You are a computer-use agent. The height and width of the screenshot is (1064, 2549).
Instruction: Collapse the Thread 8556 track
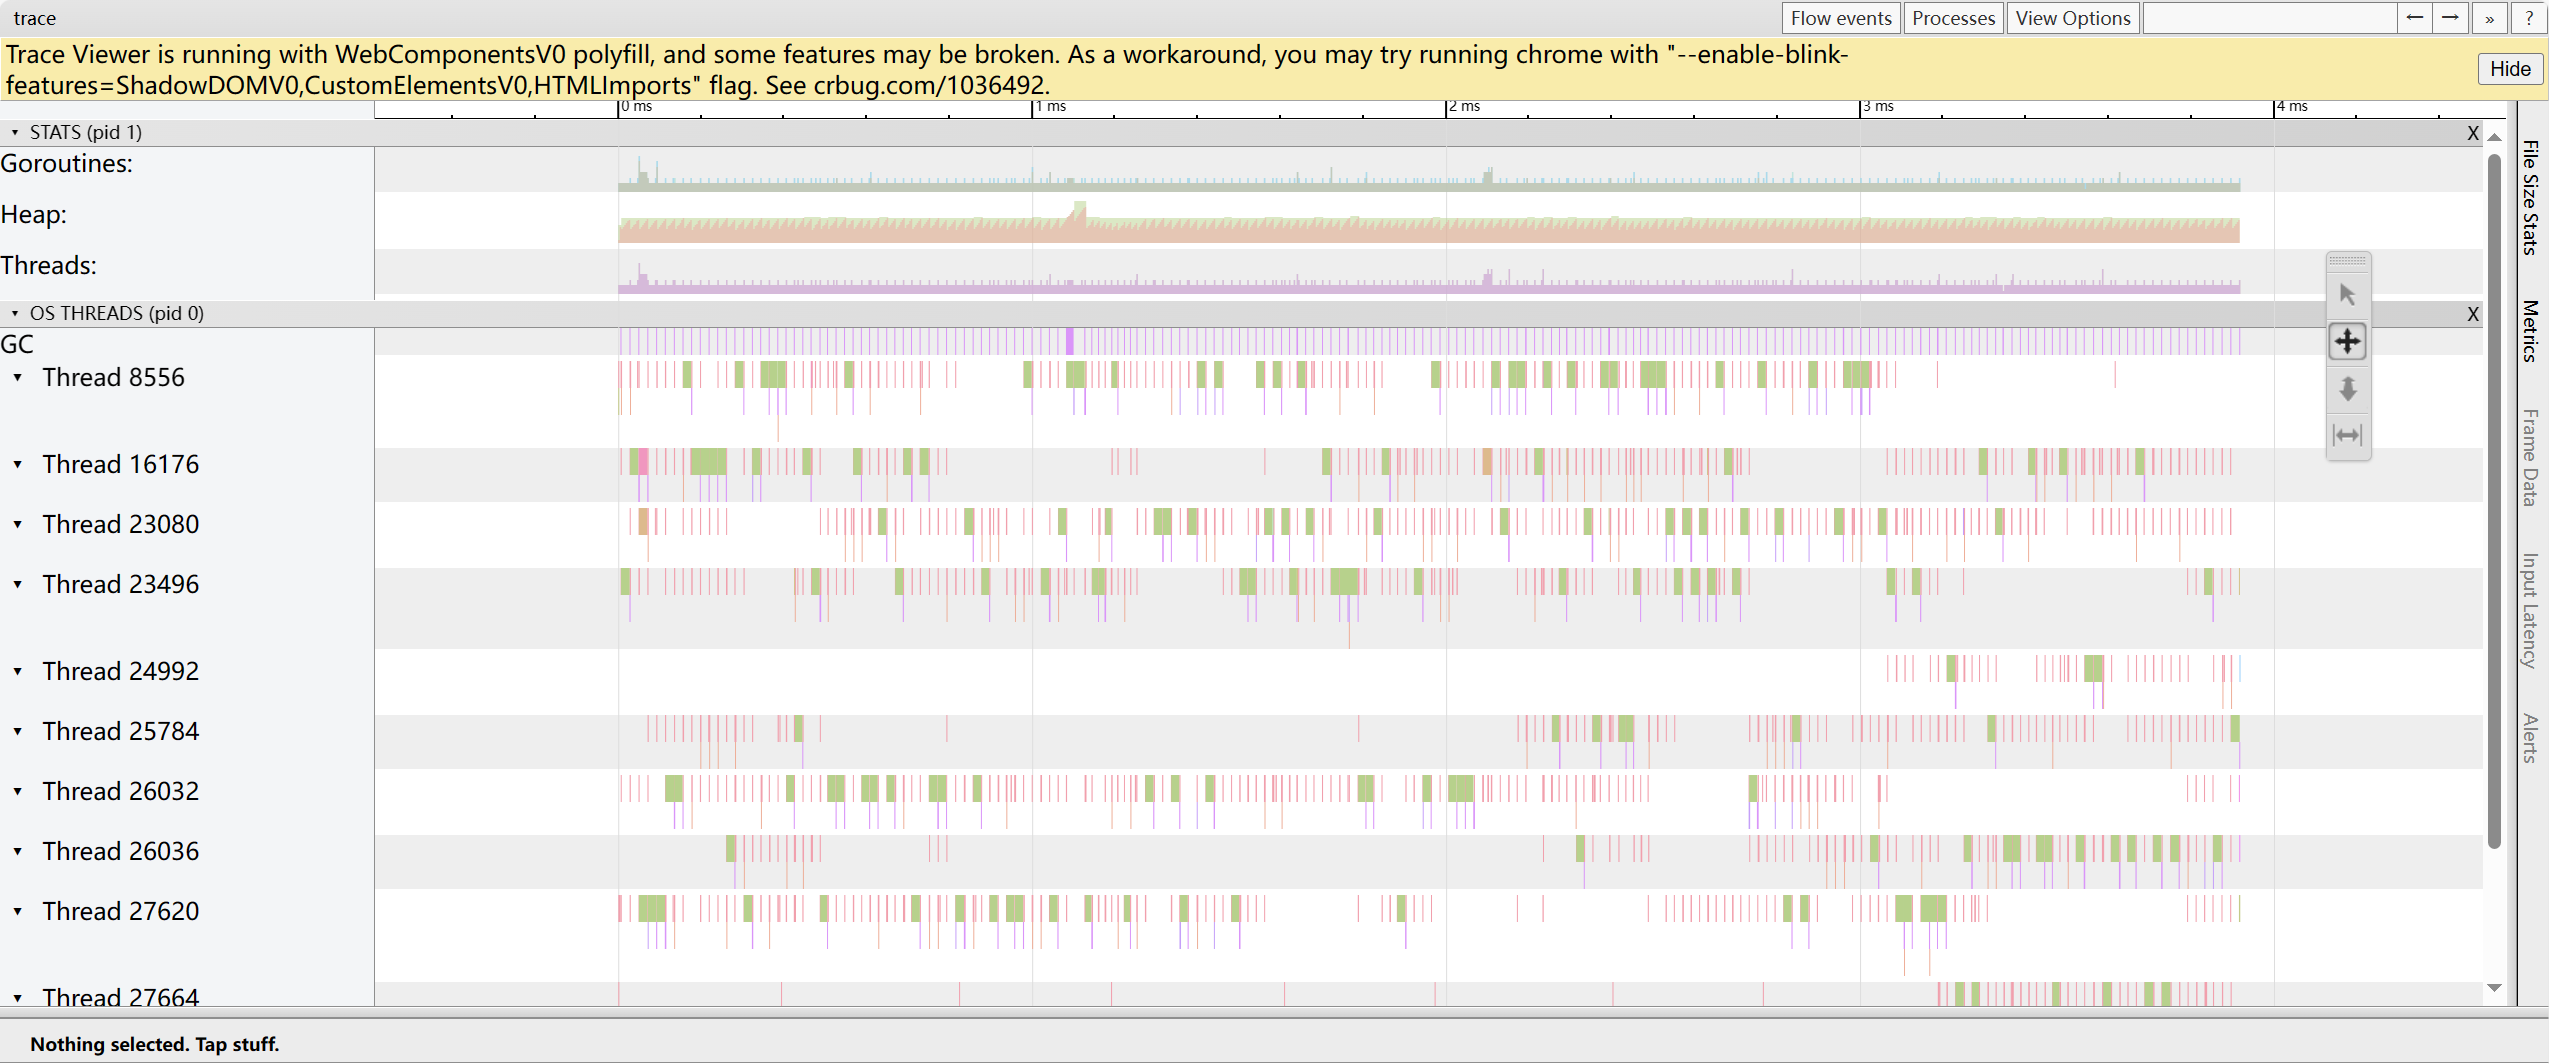pyautogui.click(x=18, y=378)
